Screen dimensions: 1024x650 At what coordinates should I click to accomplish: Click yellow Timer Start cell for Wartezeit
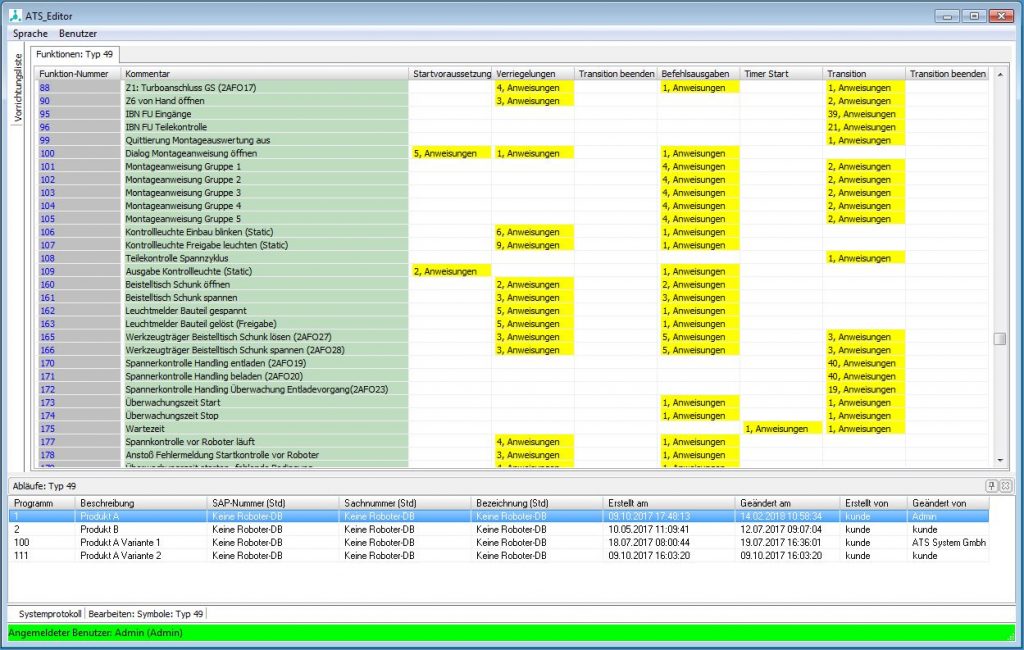click(x=781, y=429)
